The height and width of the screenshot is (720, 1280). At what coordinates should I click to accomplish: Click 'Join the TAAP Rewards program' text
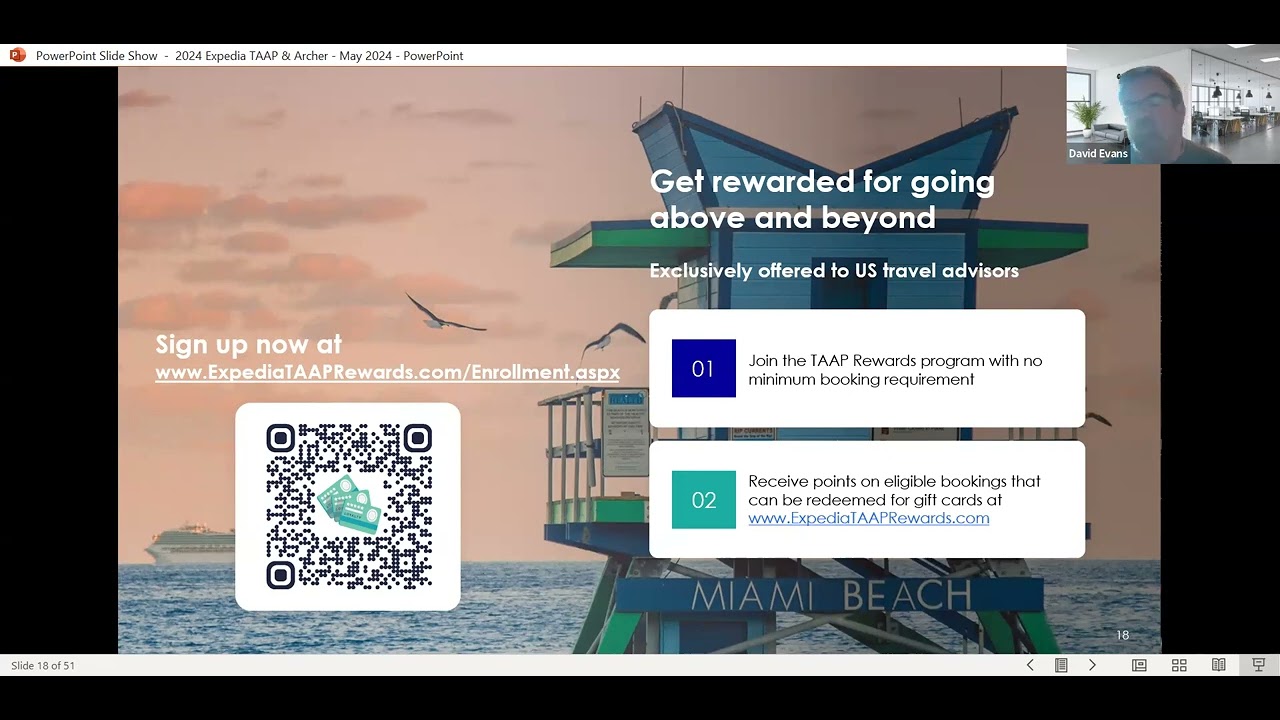(x=866, y=360)
